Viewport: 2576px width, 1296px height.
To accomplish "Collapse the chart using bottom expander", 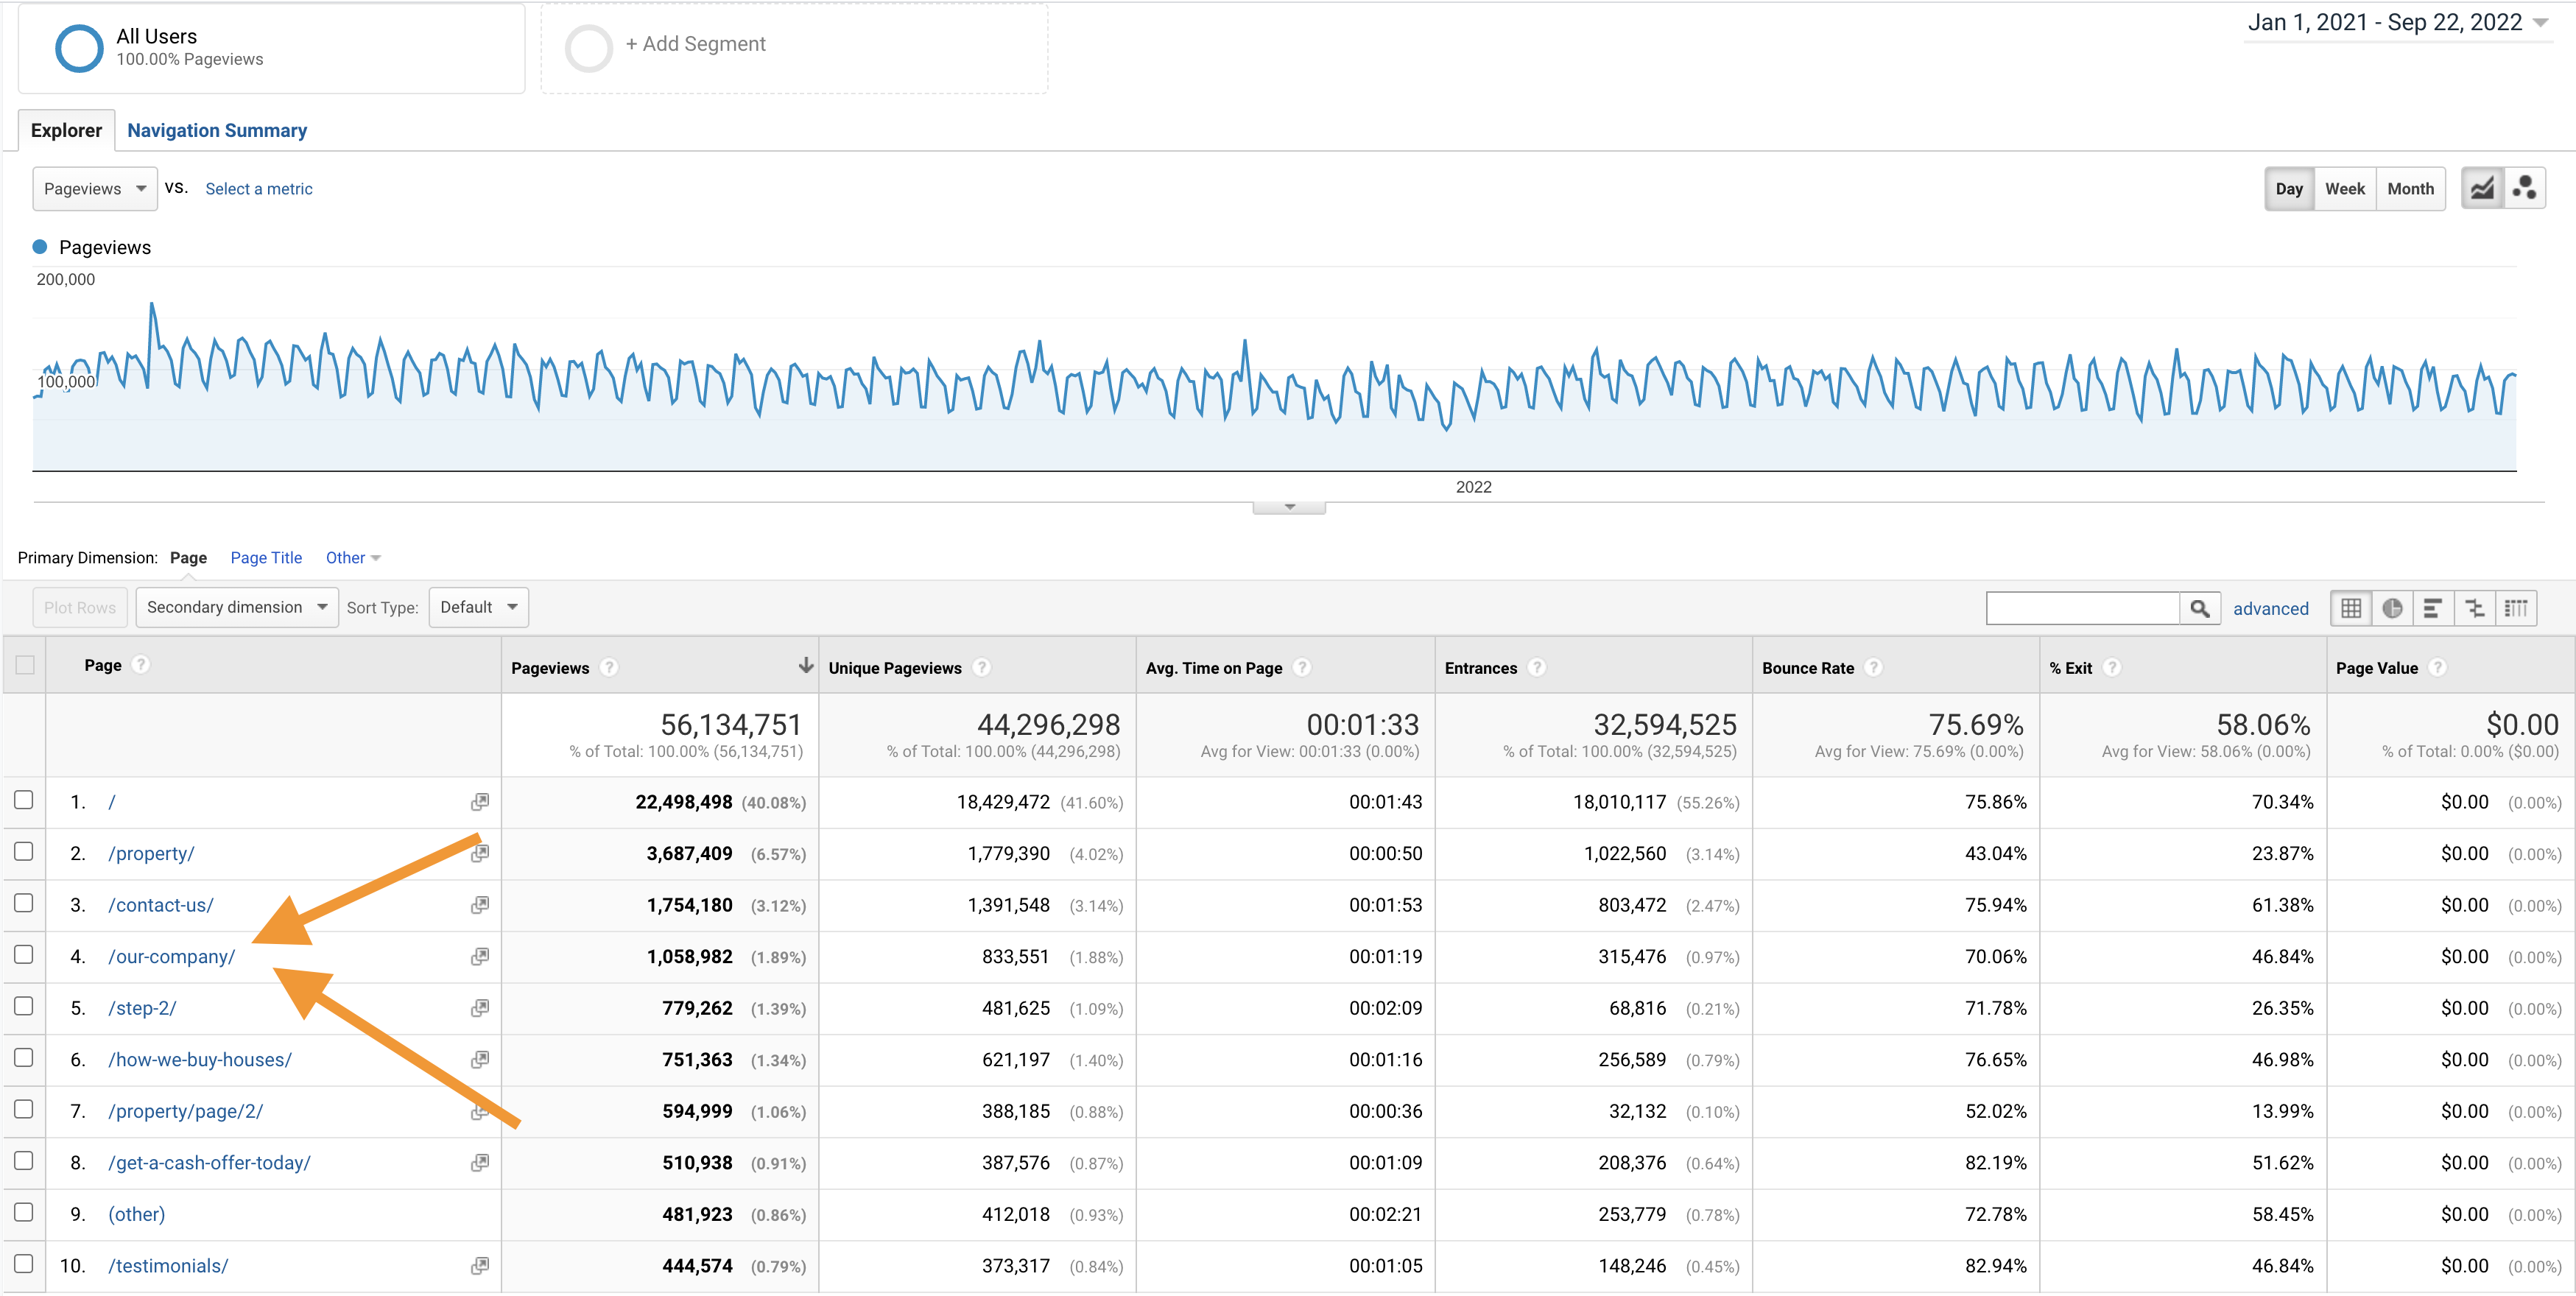I will tap(1289, 507).
